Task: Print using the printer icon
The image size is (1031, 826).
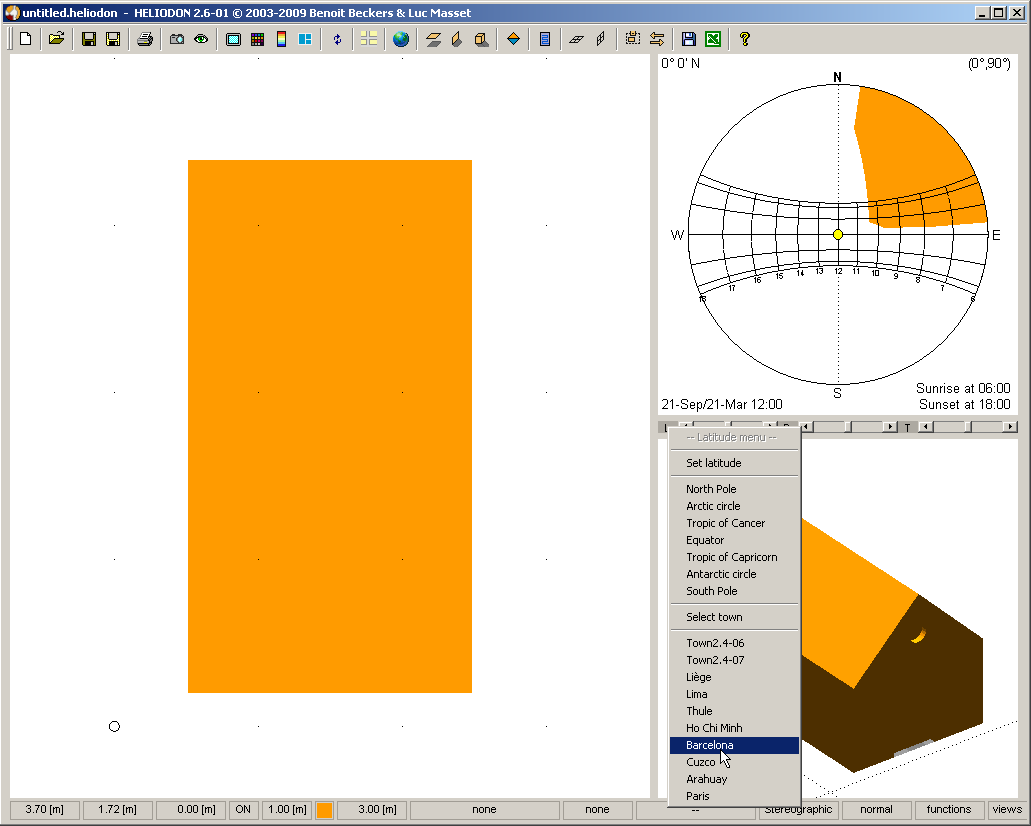Action: pyautogui.click(x=145, y=39)
